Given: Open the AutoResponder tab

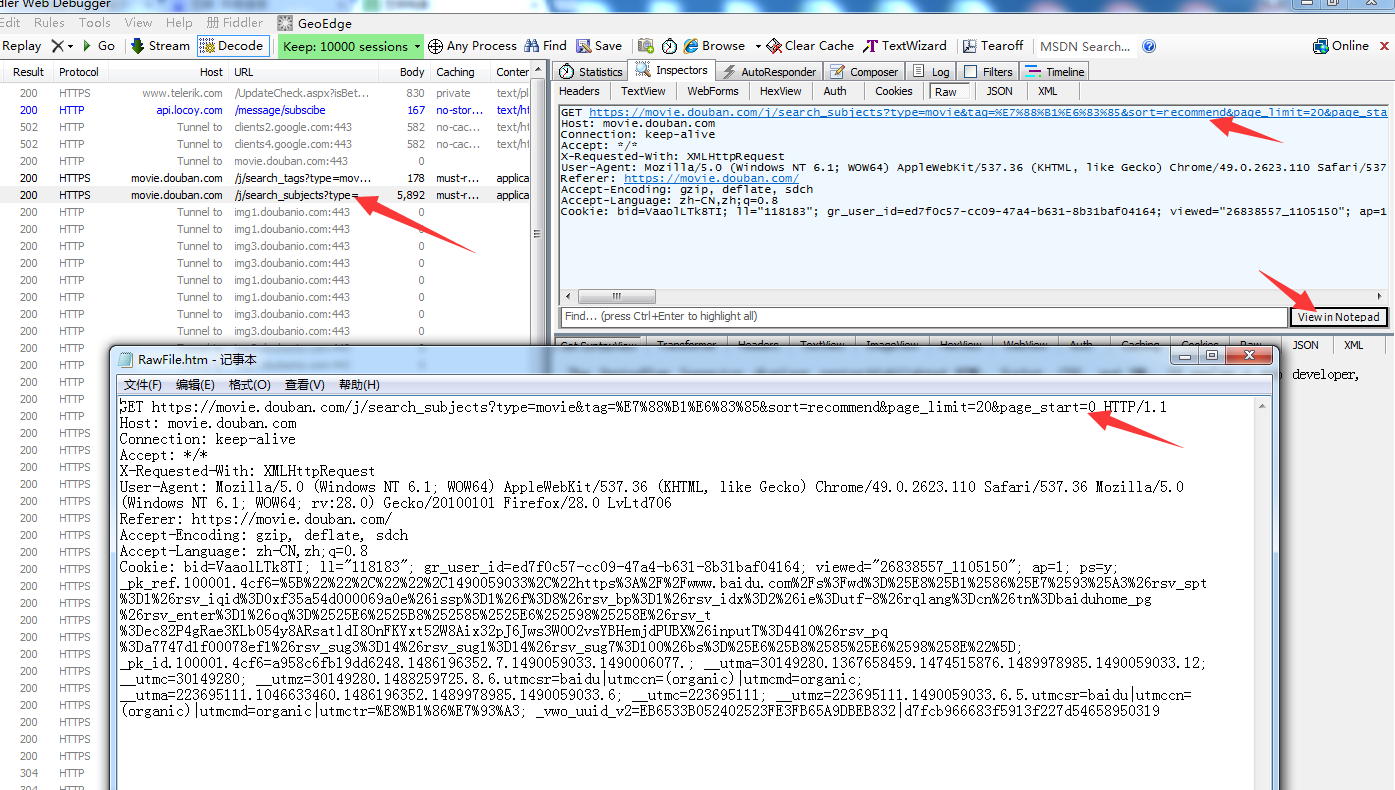Looking at the screenshot, I should coord(769,72).
